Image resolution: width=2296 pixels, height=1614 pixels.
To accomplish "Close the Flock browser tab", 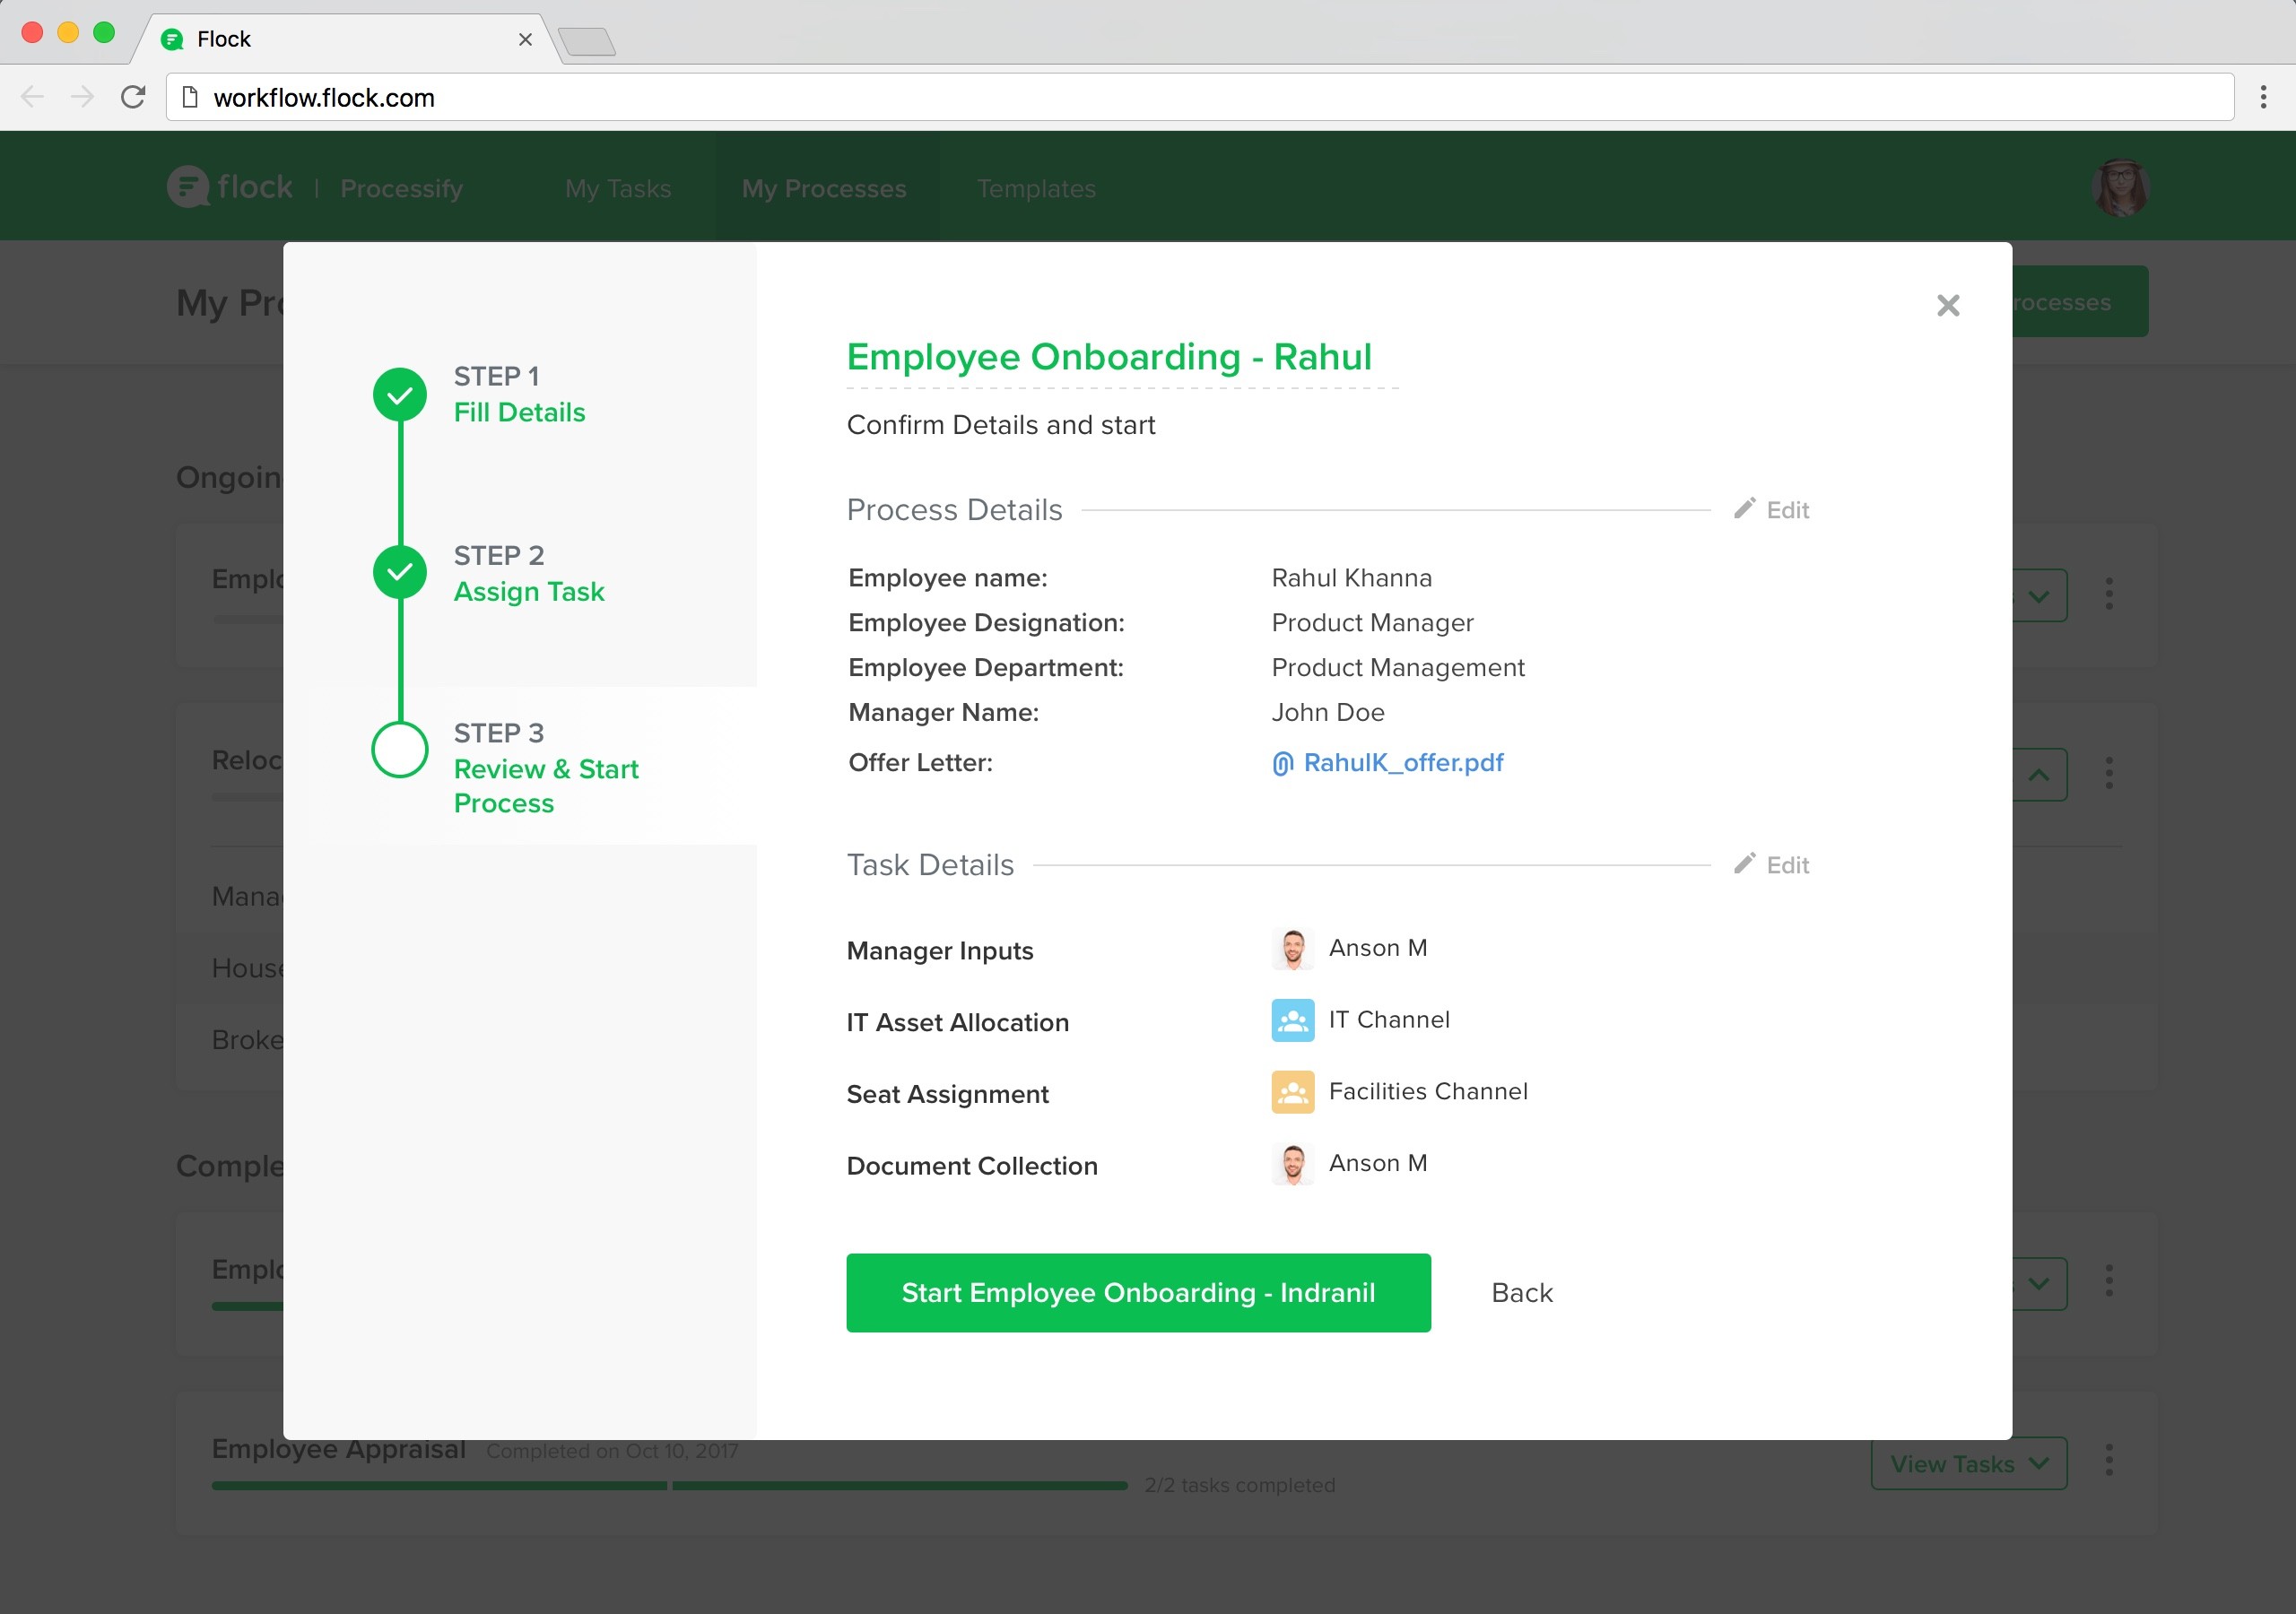I will [525, 39].
